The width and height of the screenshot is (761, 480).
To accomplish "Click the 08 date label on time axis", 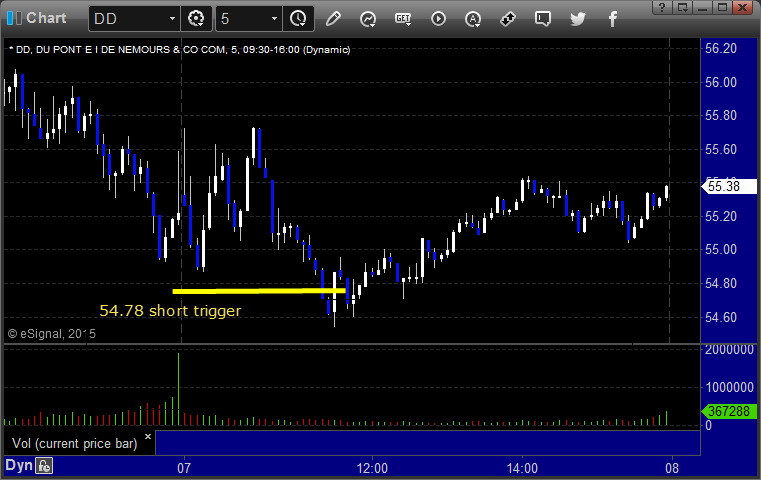I will 672,468.
